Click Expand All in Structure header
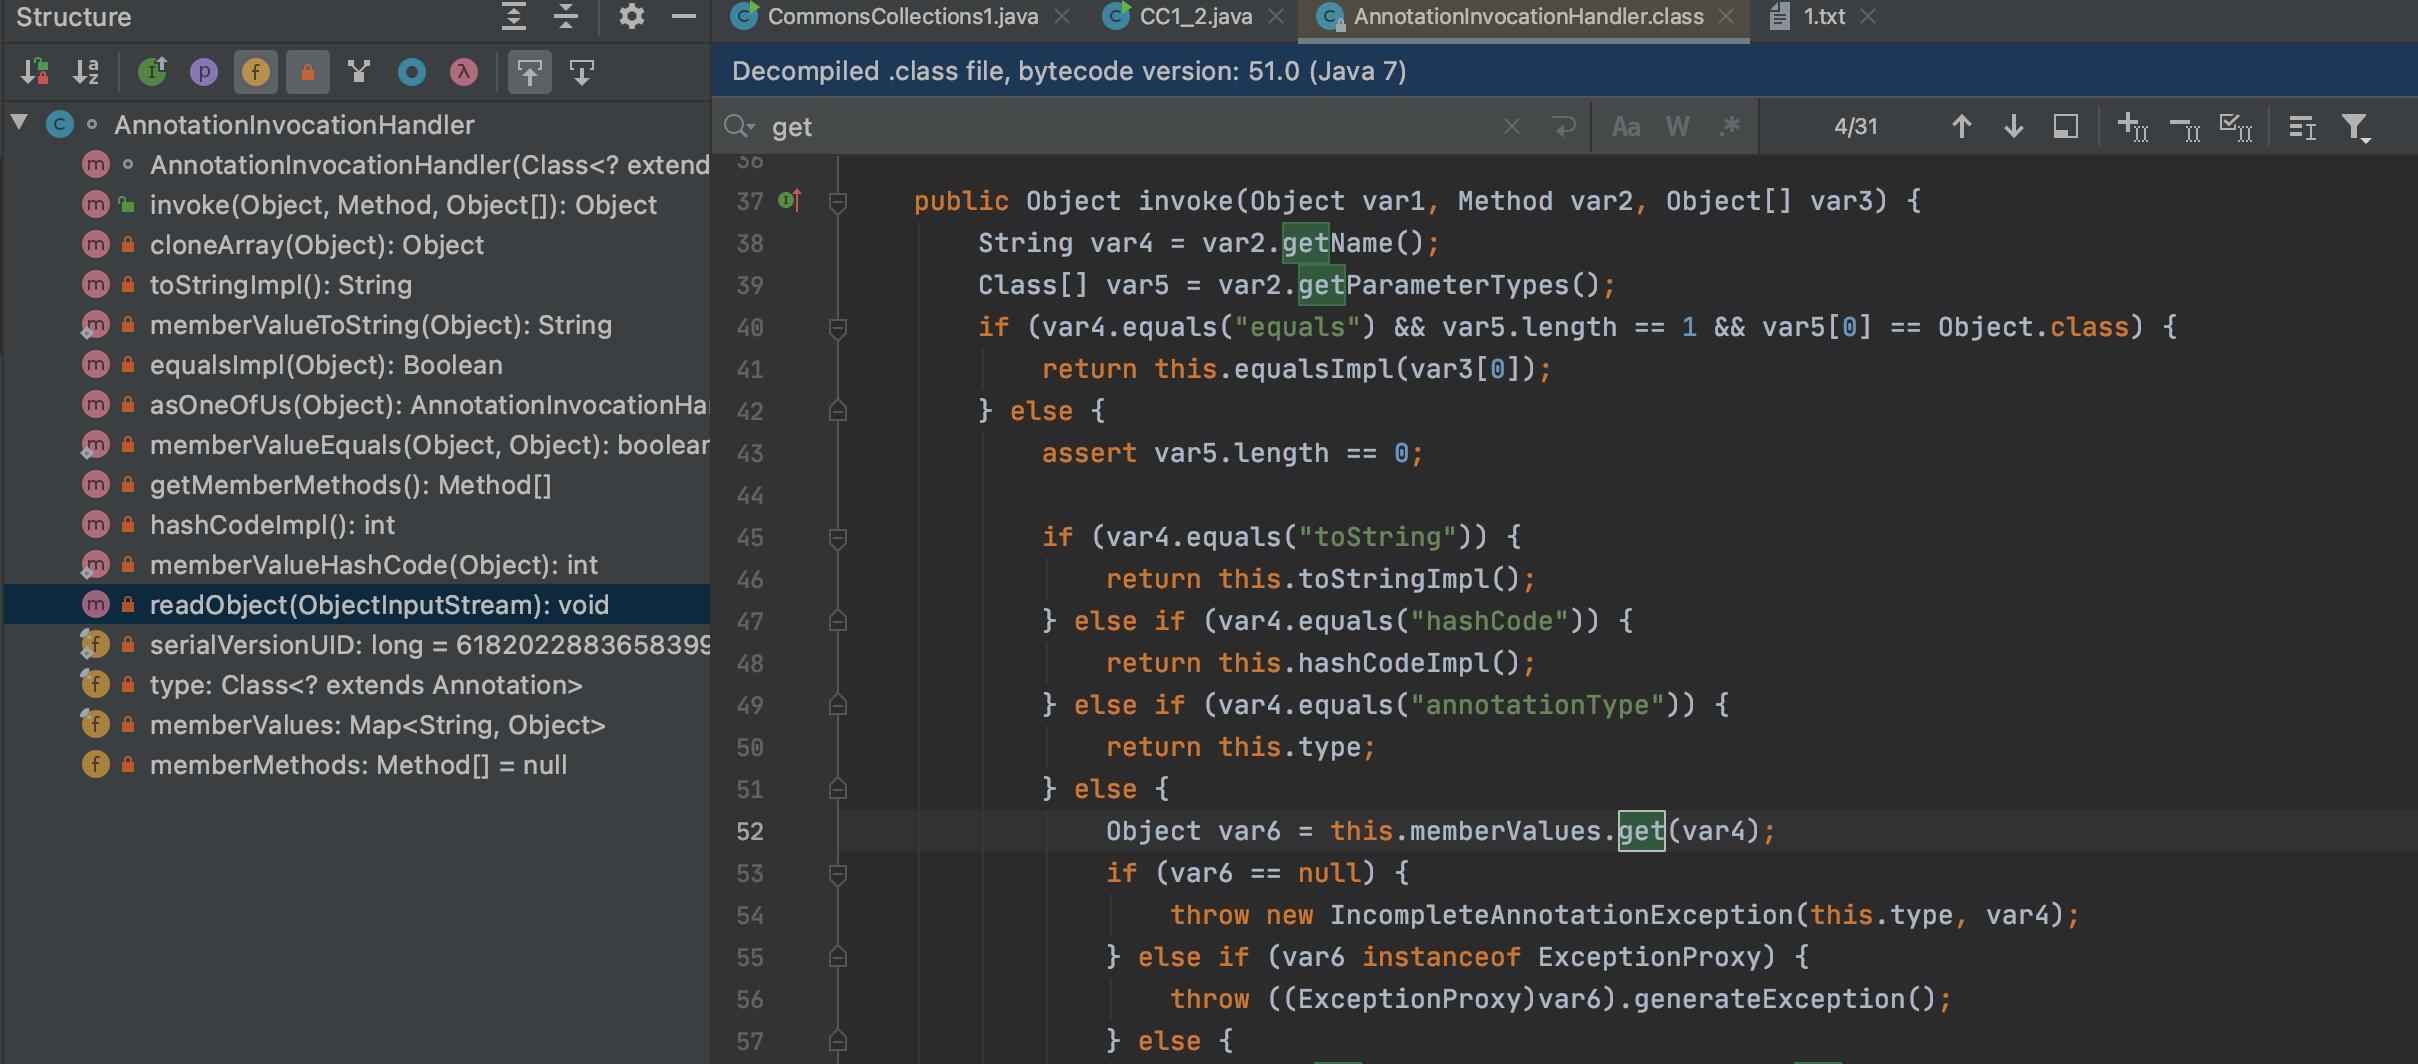The width and height of the screenshot is (2418, 1064). pyautogui.click(x=514, y=16)
